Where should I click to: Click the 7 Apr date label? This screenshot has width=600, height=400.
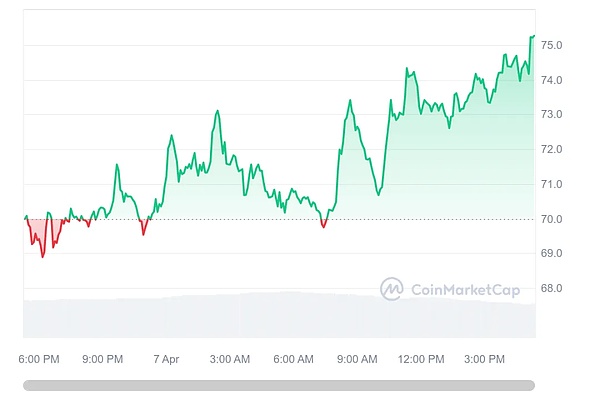tap(166, 359)
